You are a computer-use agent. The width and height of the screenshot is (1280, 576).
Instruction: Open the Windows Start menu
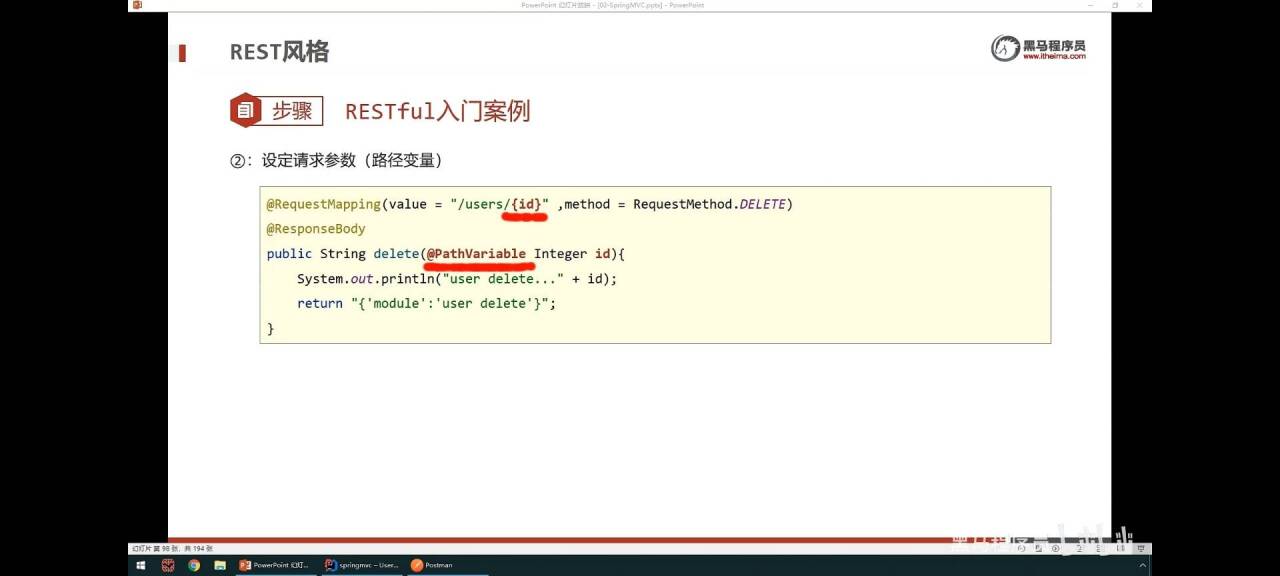pyautogui.click(x=141, y=565)
